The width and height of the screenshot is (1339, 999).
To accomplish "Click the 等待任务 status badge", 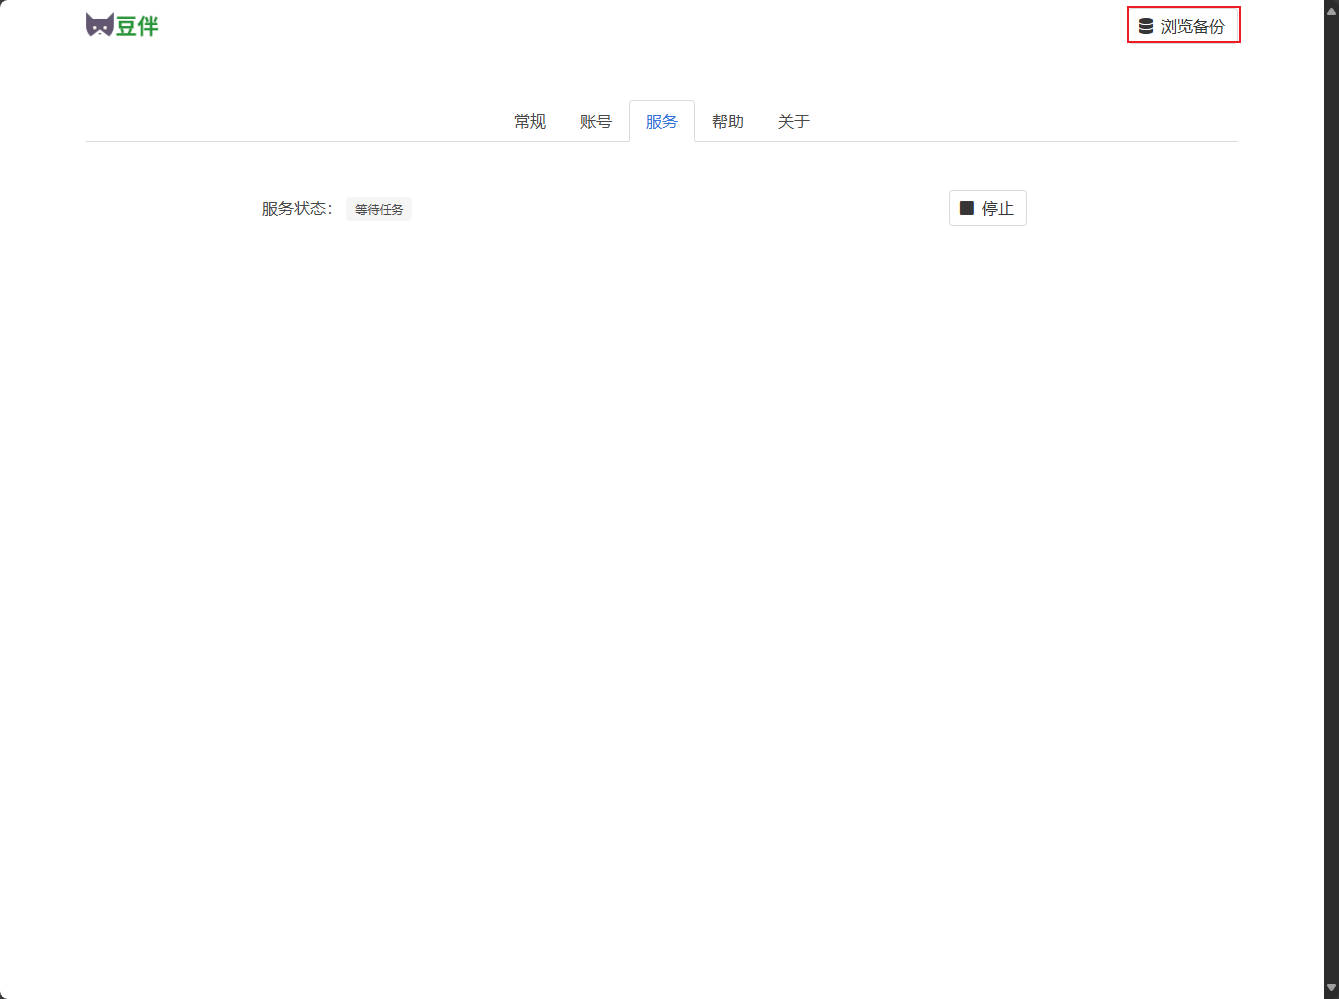I will [x=379, y=209].
